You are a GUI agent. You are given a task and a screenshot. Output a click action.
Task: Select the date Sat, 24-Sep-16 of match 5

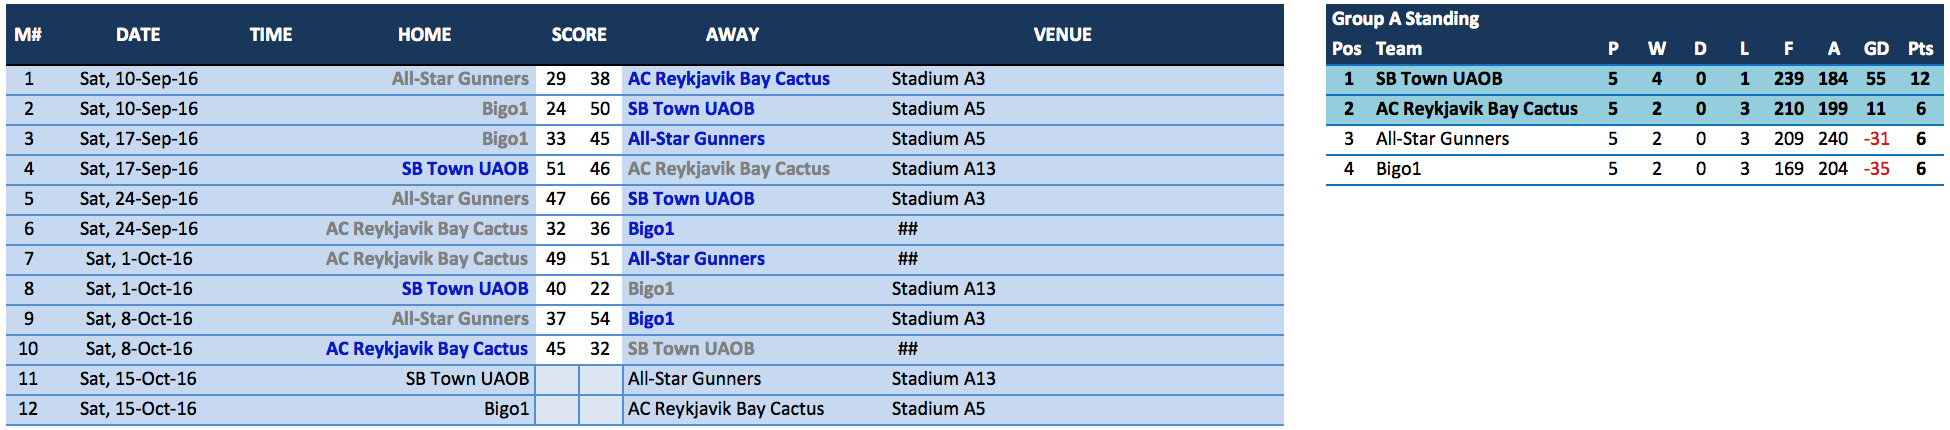pyautogui.click(x=139, y=199)
